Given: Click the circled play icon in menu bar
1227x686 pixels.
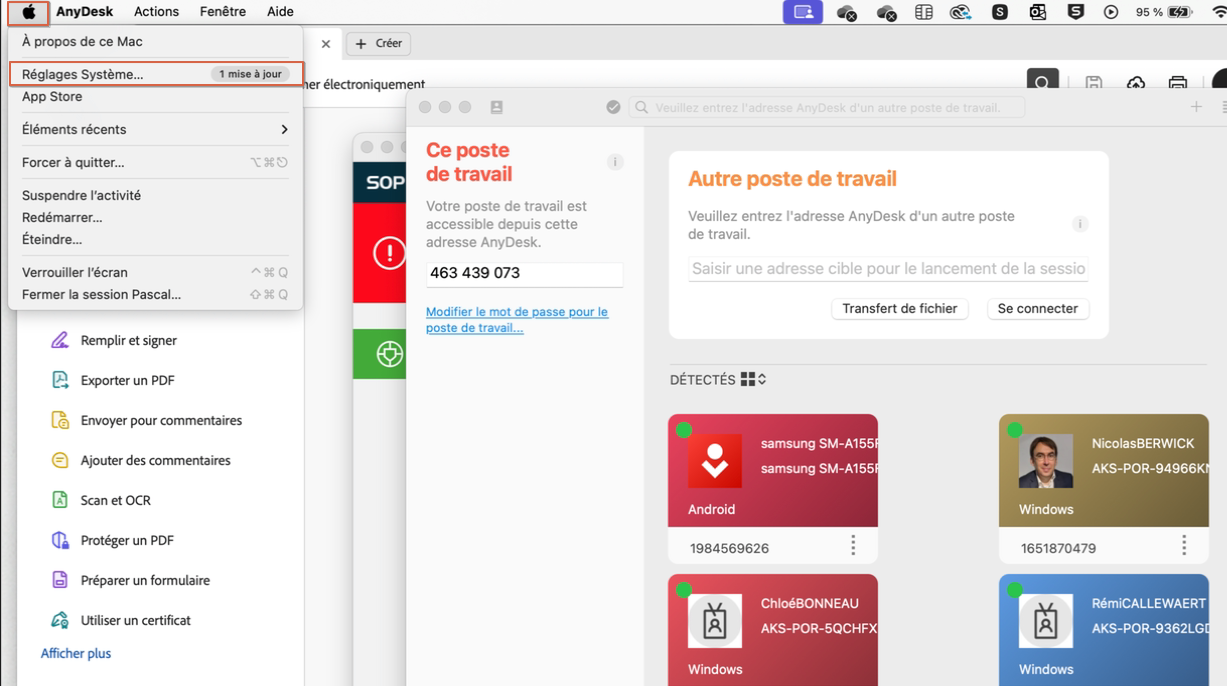Looking at the screenshot, I should 1111,12.
